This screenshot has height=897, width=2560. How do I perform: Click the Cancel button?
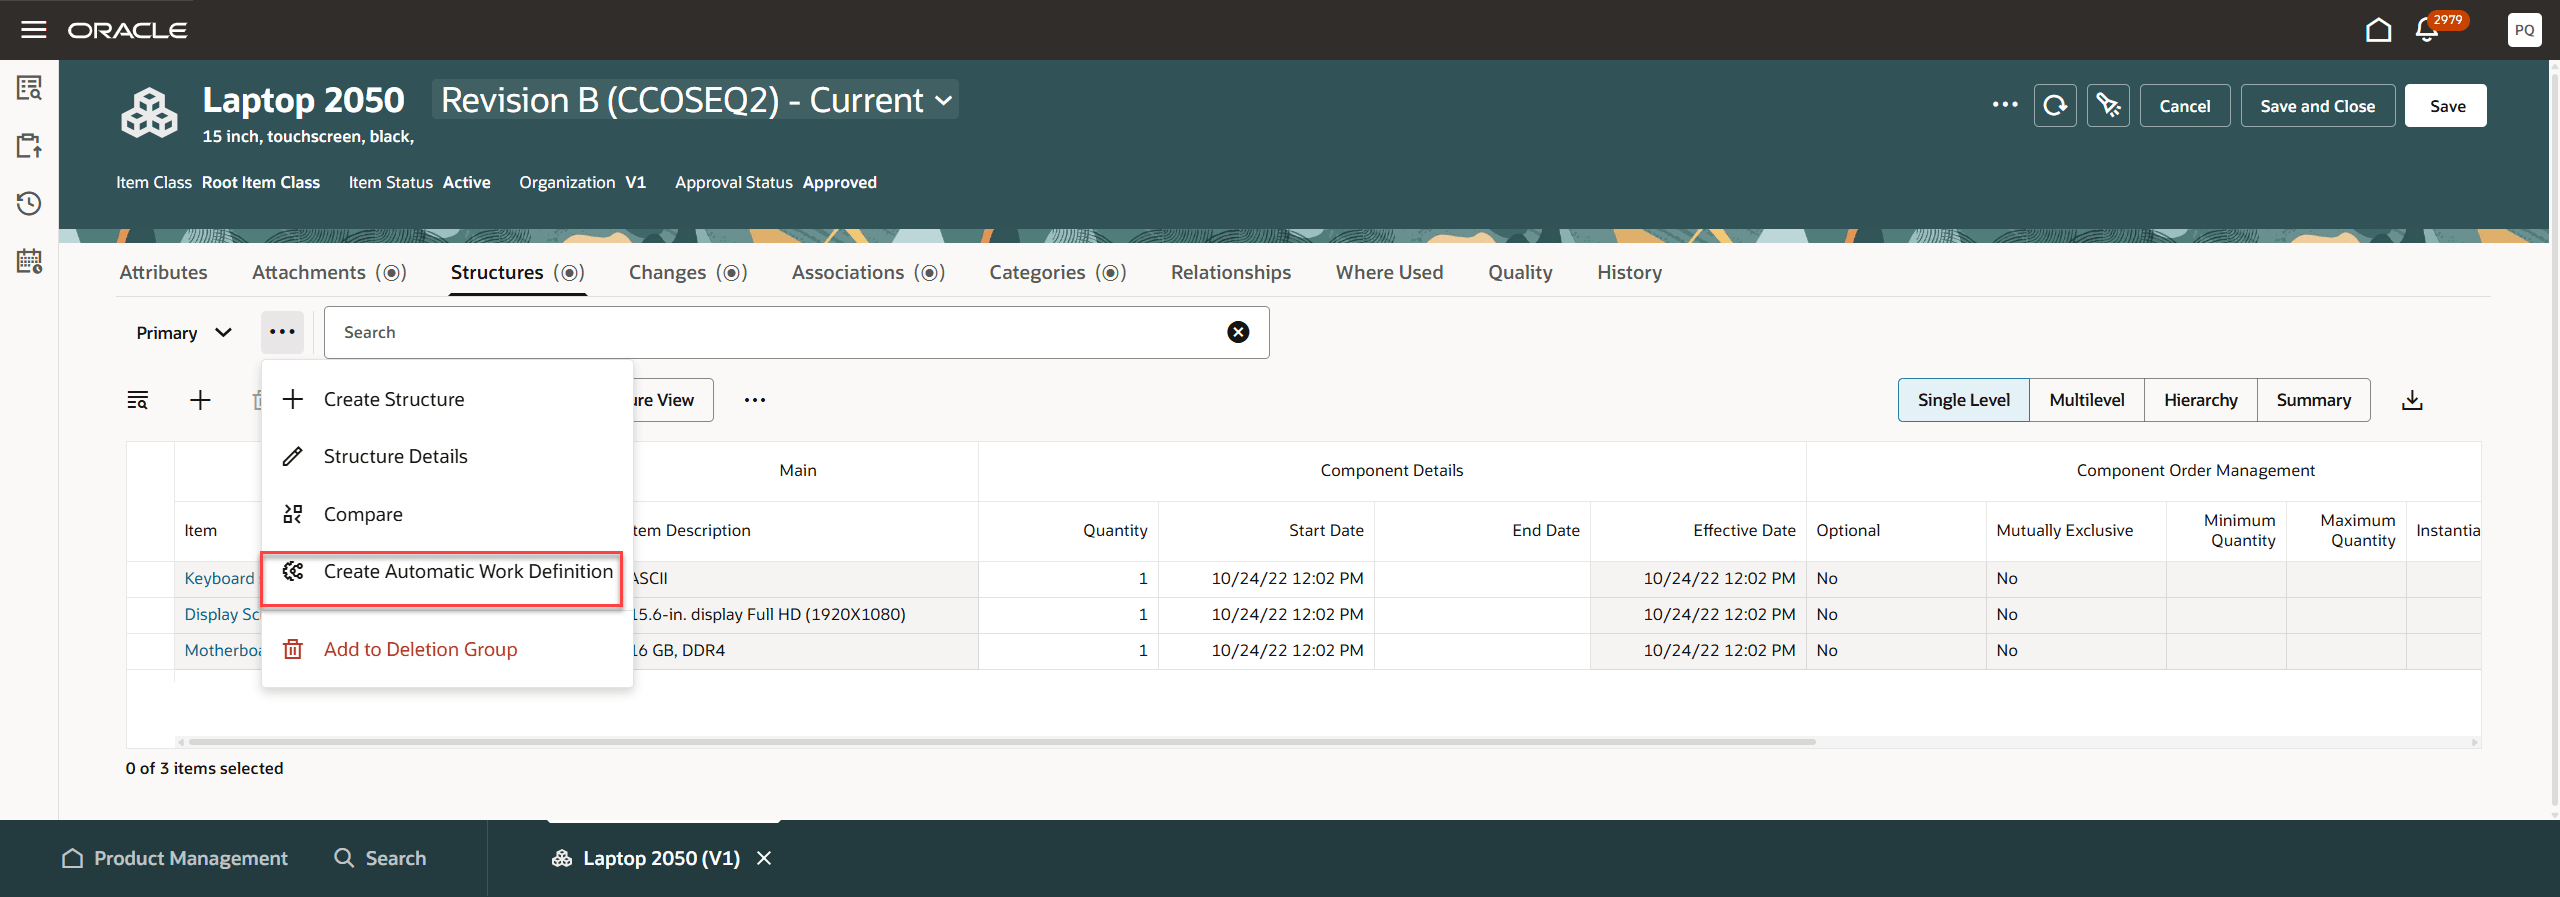point(2185,106)
